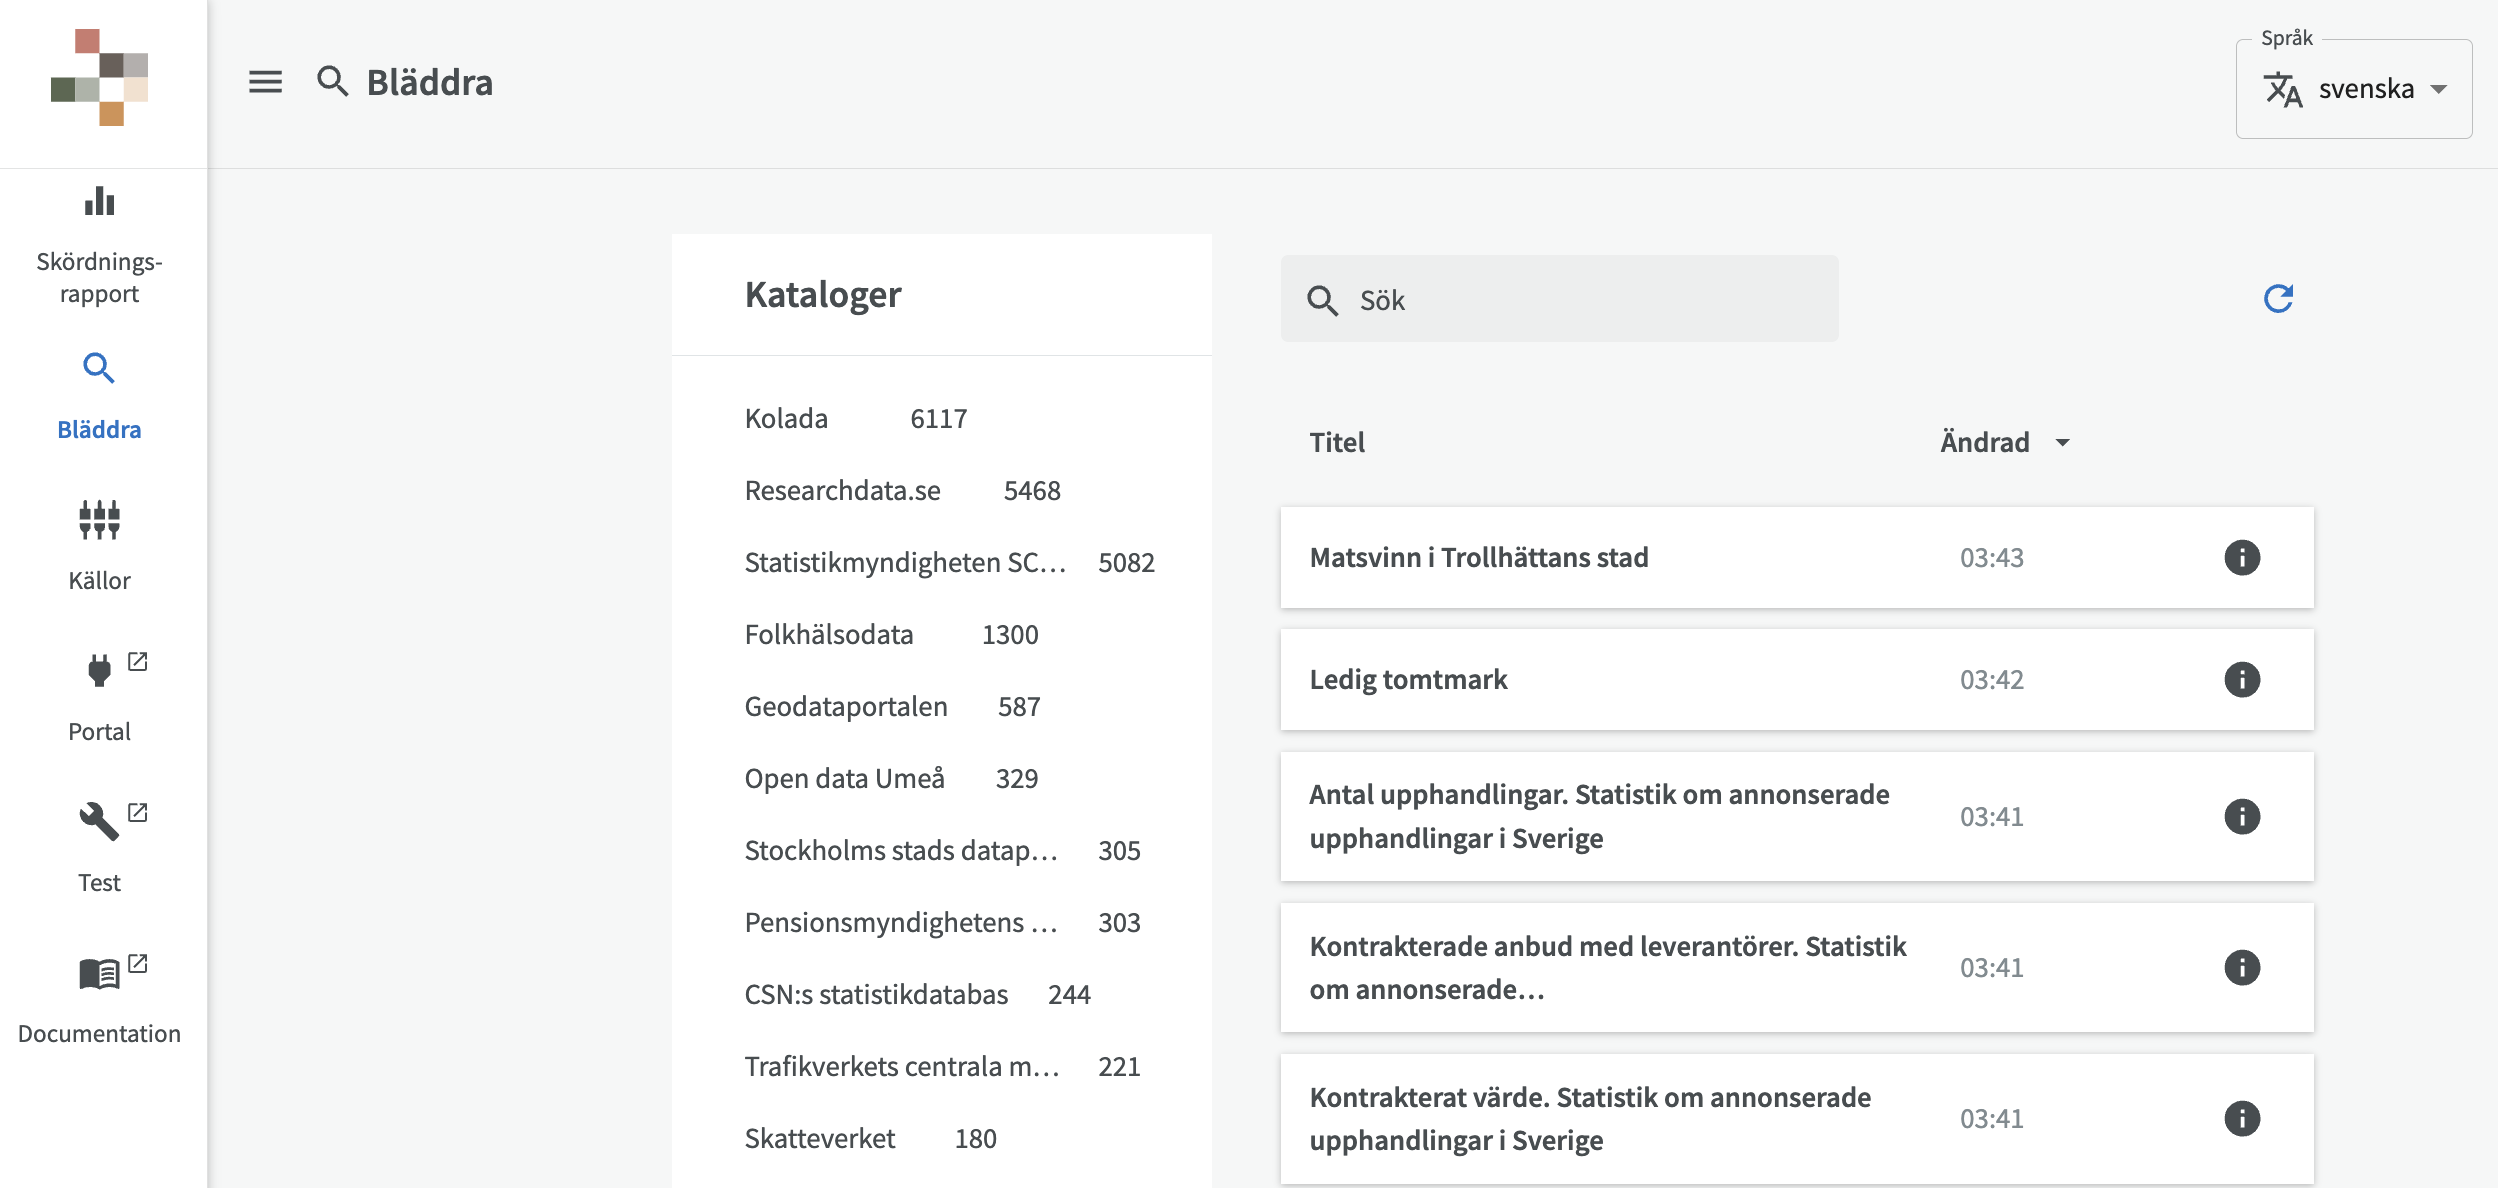This screenshot has height=1188, width=2498.
Task: Sort by Titel column header
Action: coord(1336,442)
